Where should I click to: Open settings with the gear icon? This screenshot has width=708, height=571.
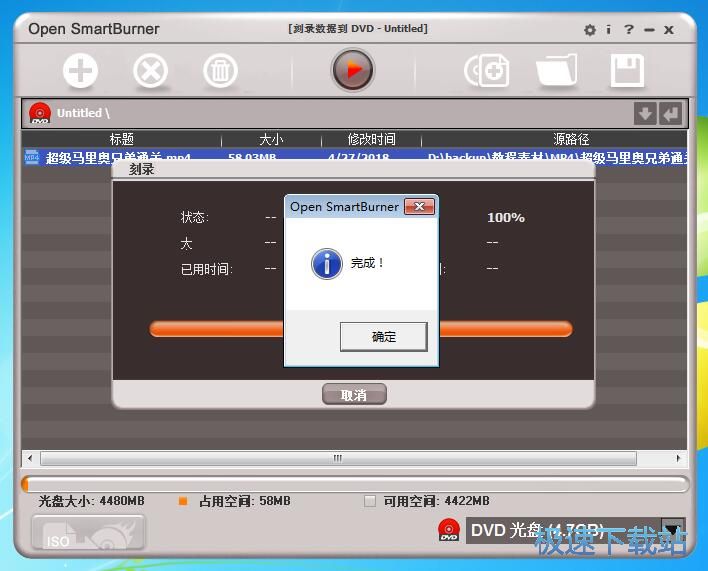(x=590, y=30)
